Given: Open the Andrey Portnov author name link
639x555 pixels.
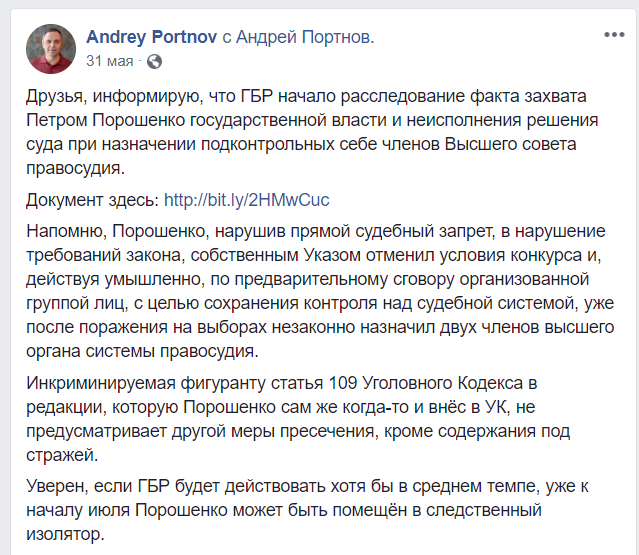Looking at the screenshot, I should (x=151, y=37).
